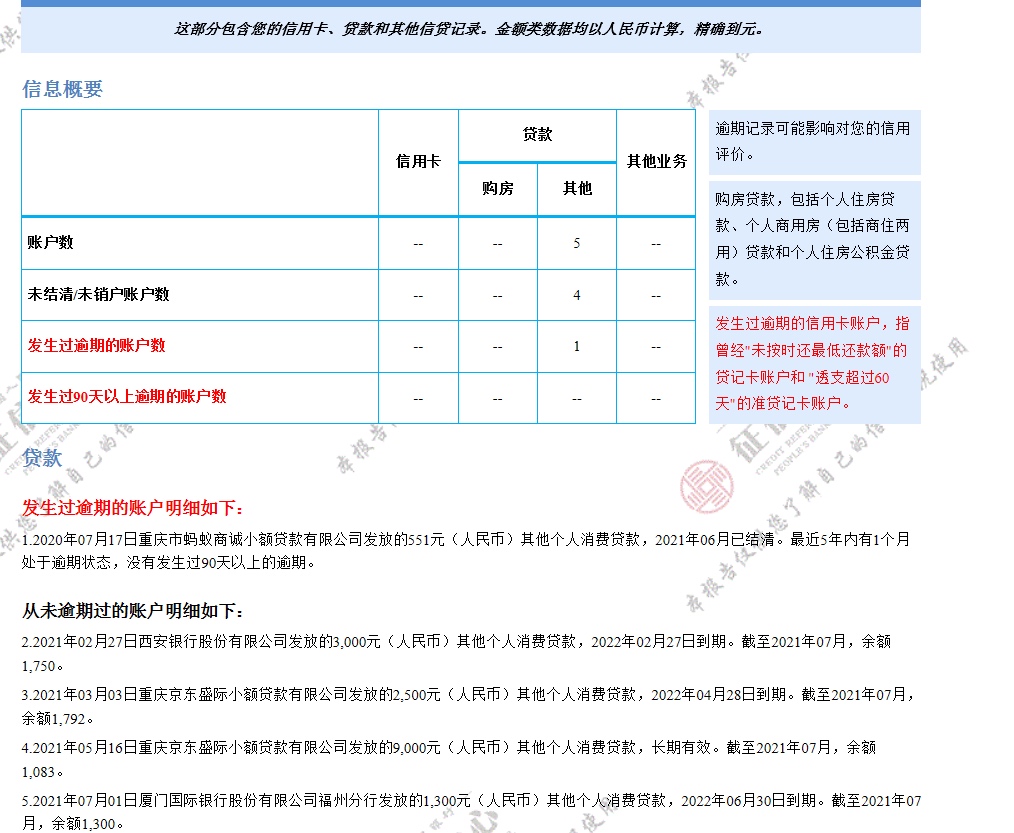
Task: Select the 信用卡 cell in the 未结清/未销户账户数 row
Action: (x=418, y=296)
